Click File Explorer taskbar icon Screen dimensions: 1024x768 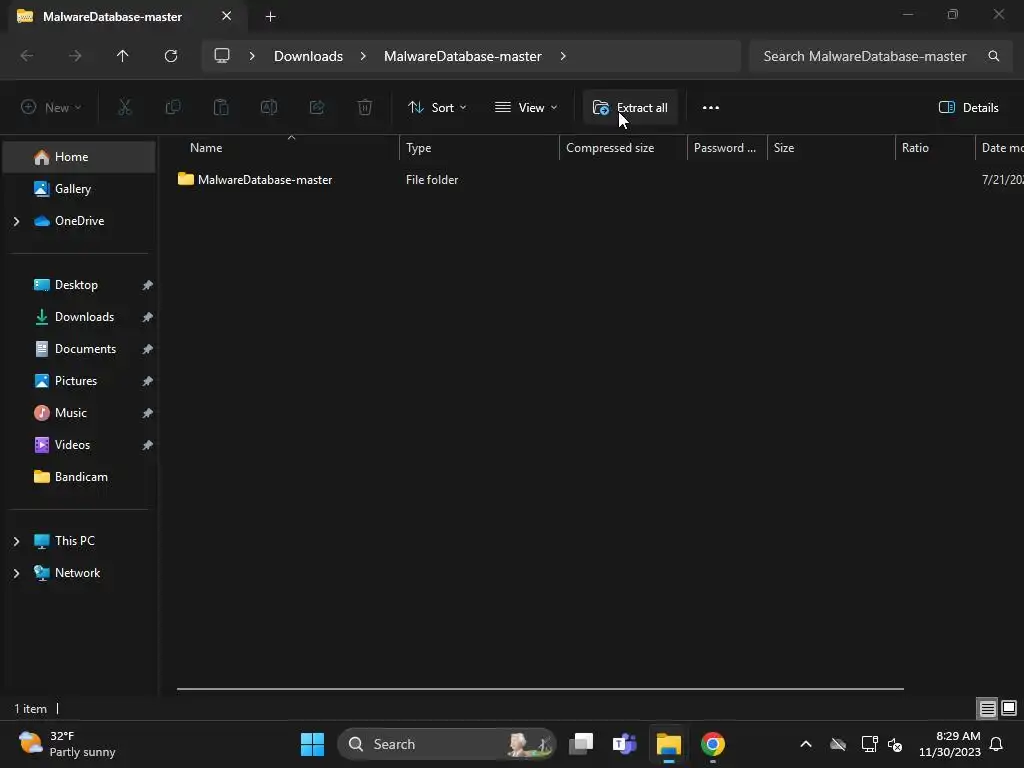(x=669, y=744)
